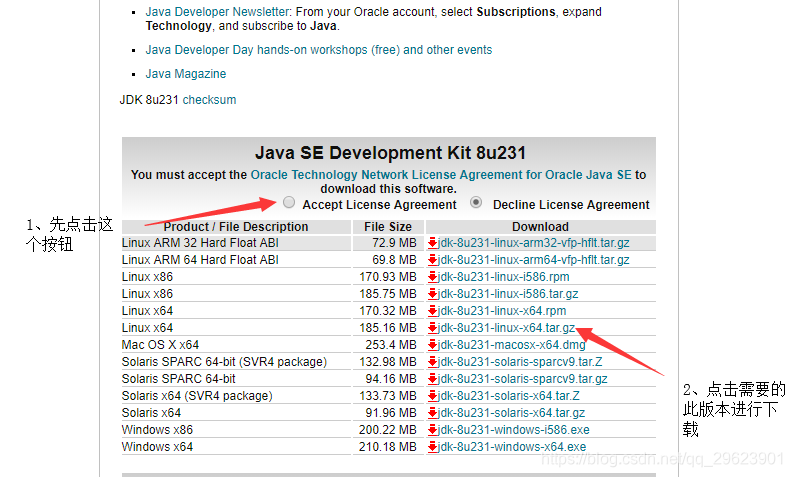
Task: Click download icon for windows-x64.exe
Action: [x=432, y=447]
